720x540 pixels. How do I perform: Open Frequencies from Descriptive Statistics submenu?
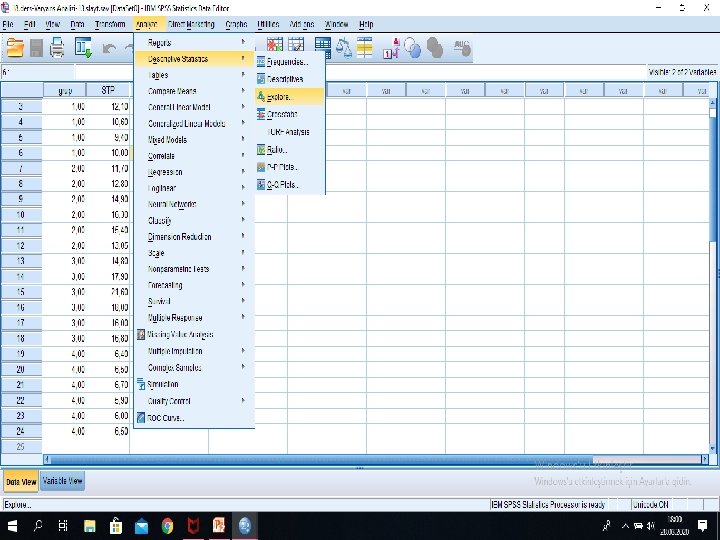tap(290, 62)
